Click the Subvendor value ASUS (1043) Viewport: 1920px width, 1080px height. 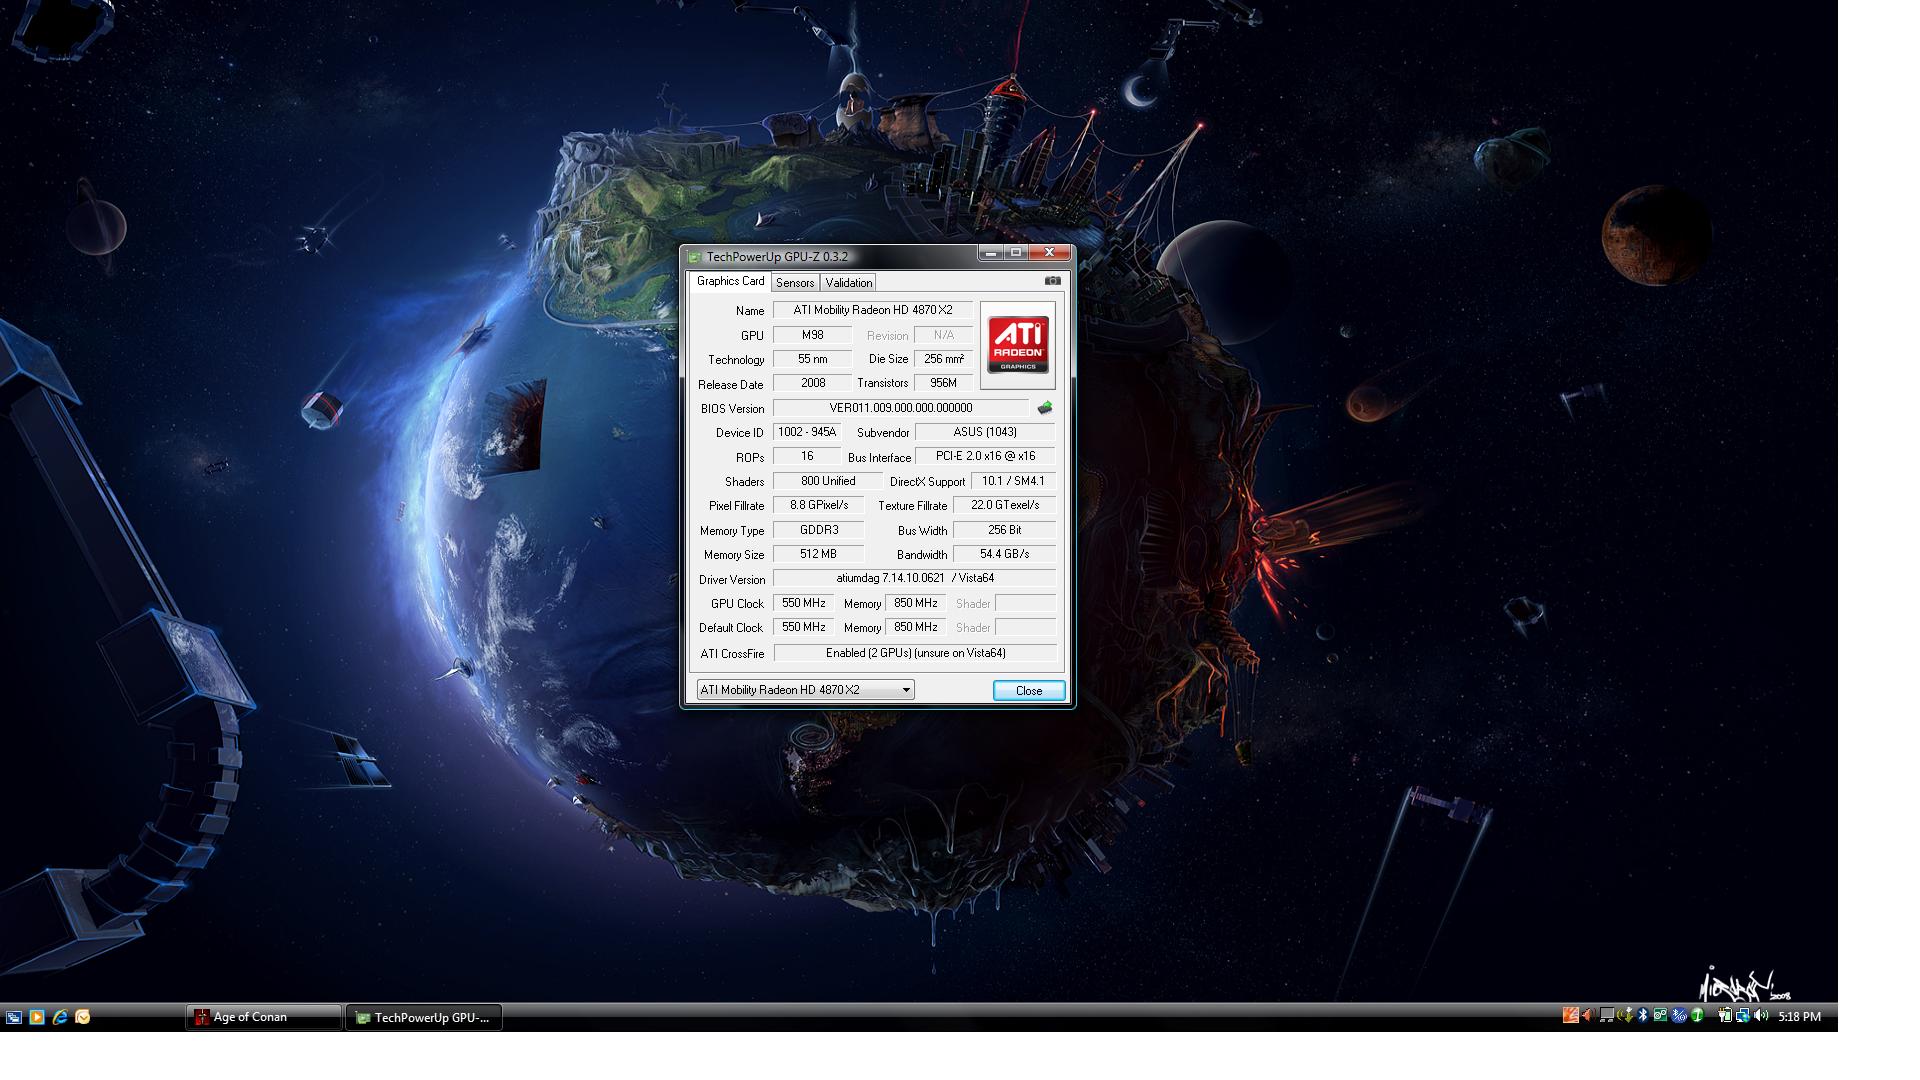(985, 432)
